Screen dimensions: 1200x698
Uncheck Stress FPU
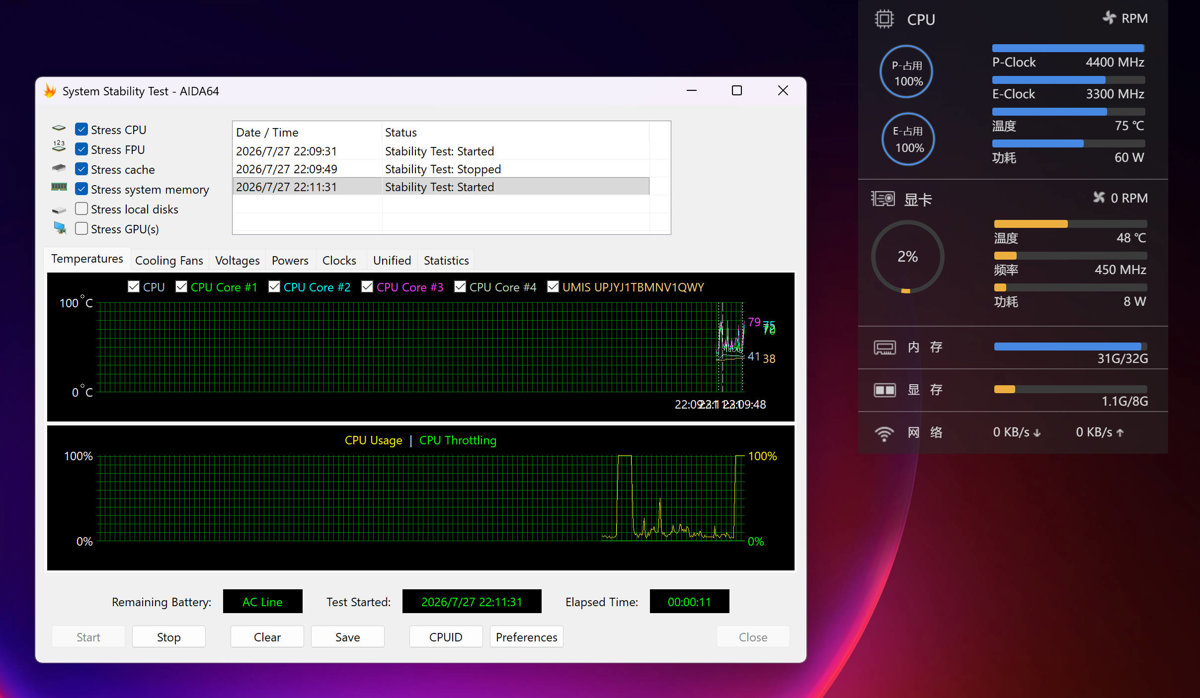point(82,149)
